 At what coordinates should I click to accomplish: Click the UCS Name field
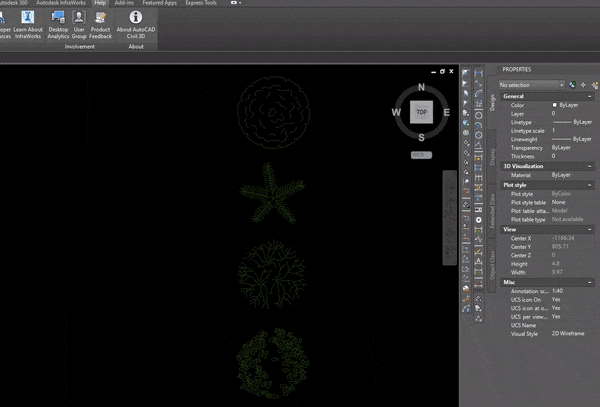click(573, 325)
